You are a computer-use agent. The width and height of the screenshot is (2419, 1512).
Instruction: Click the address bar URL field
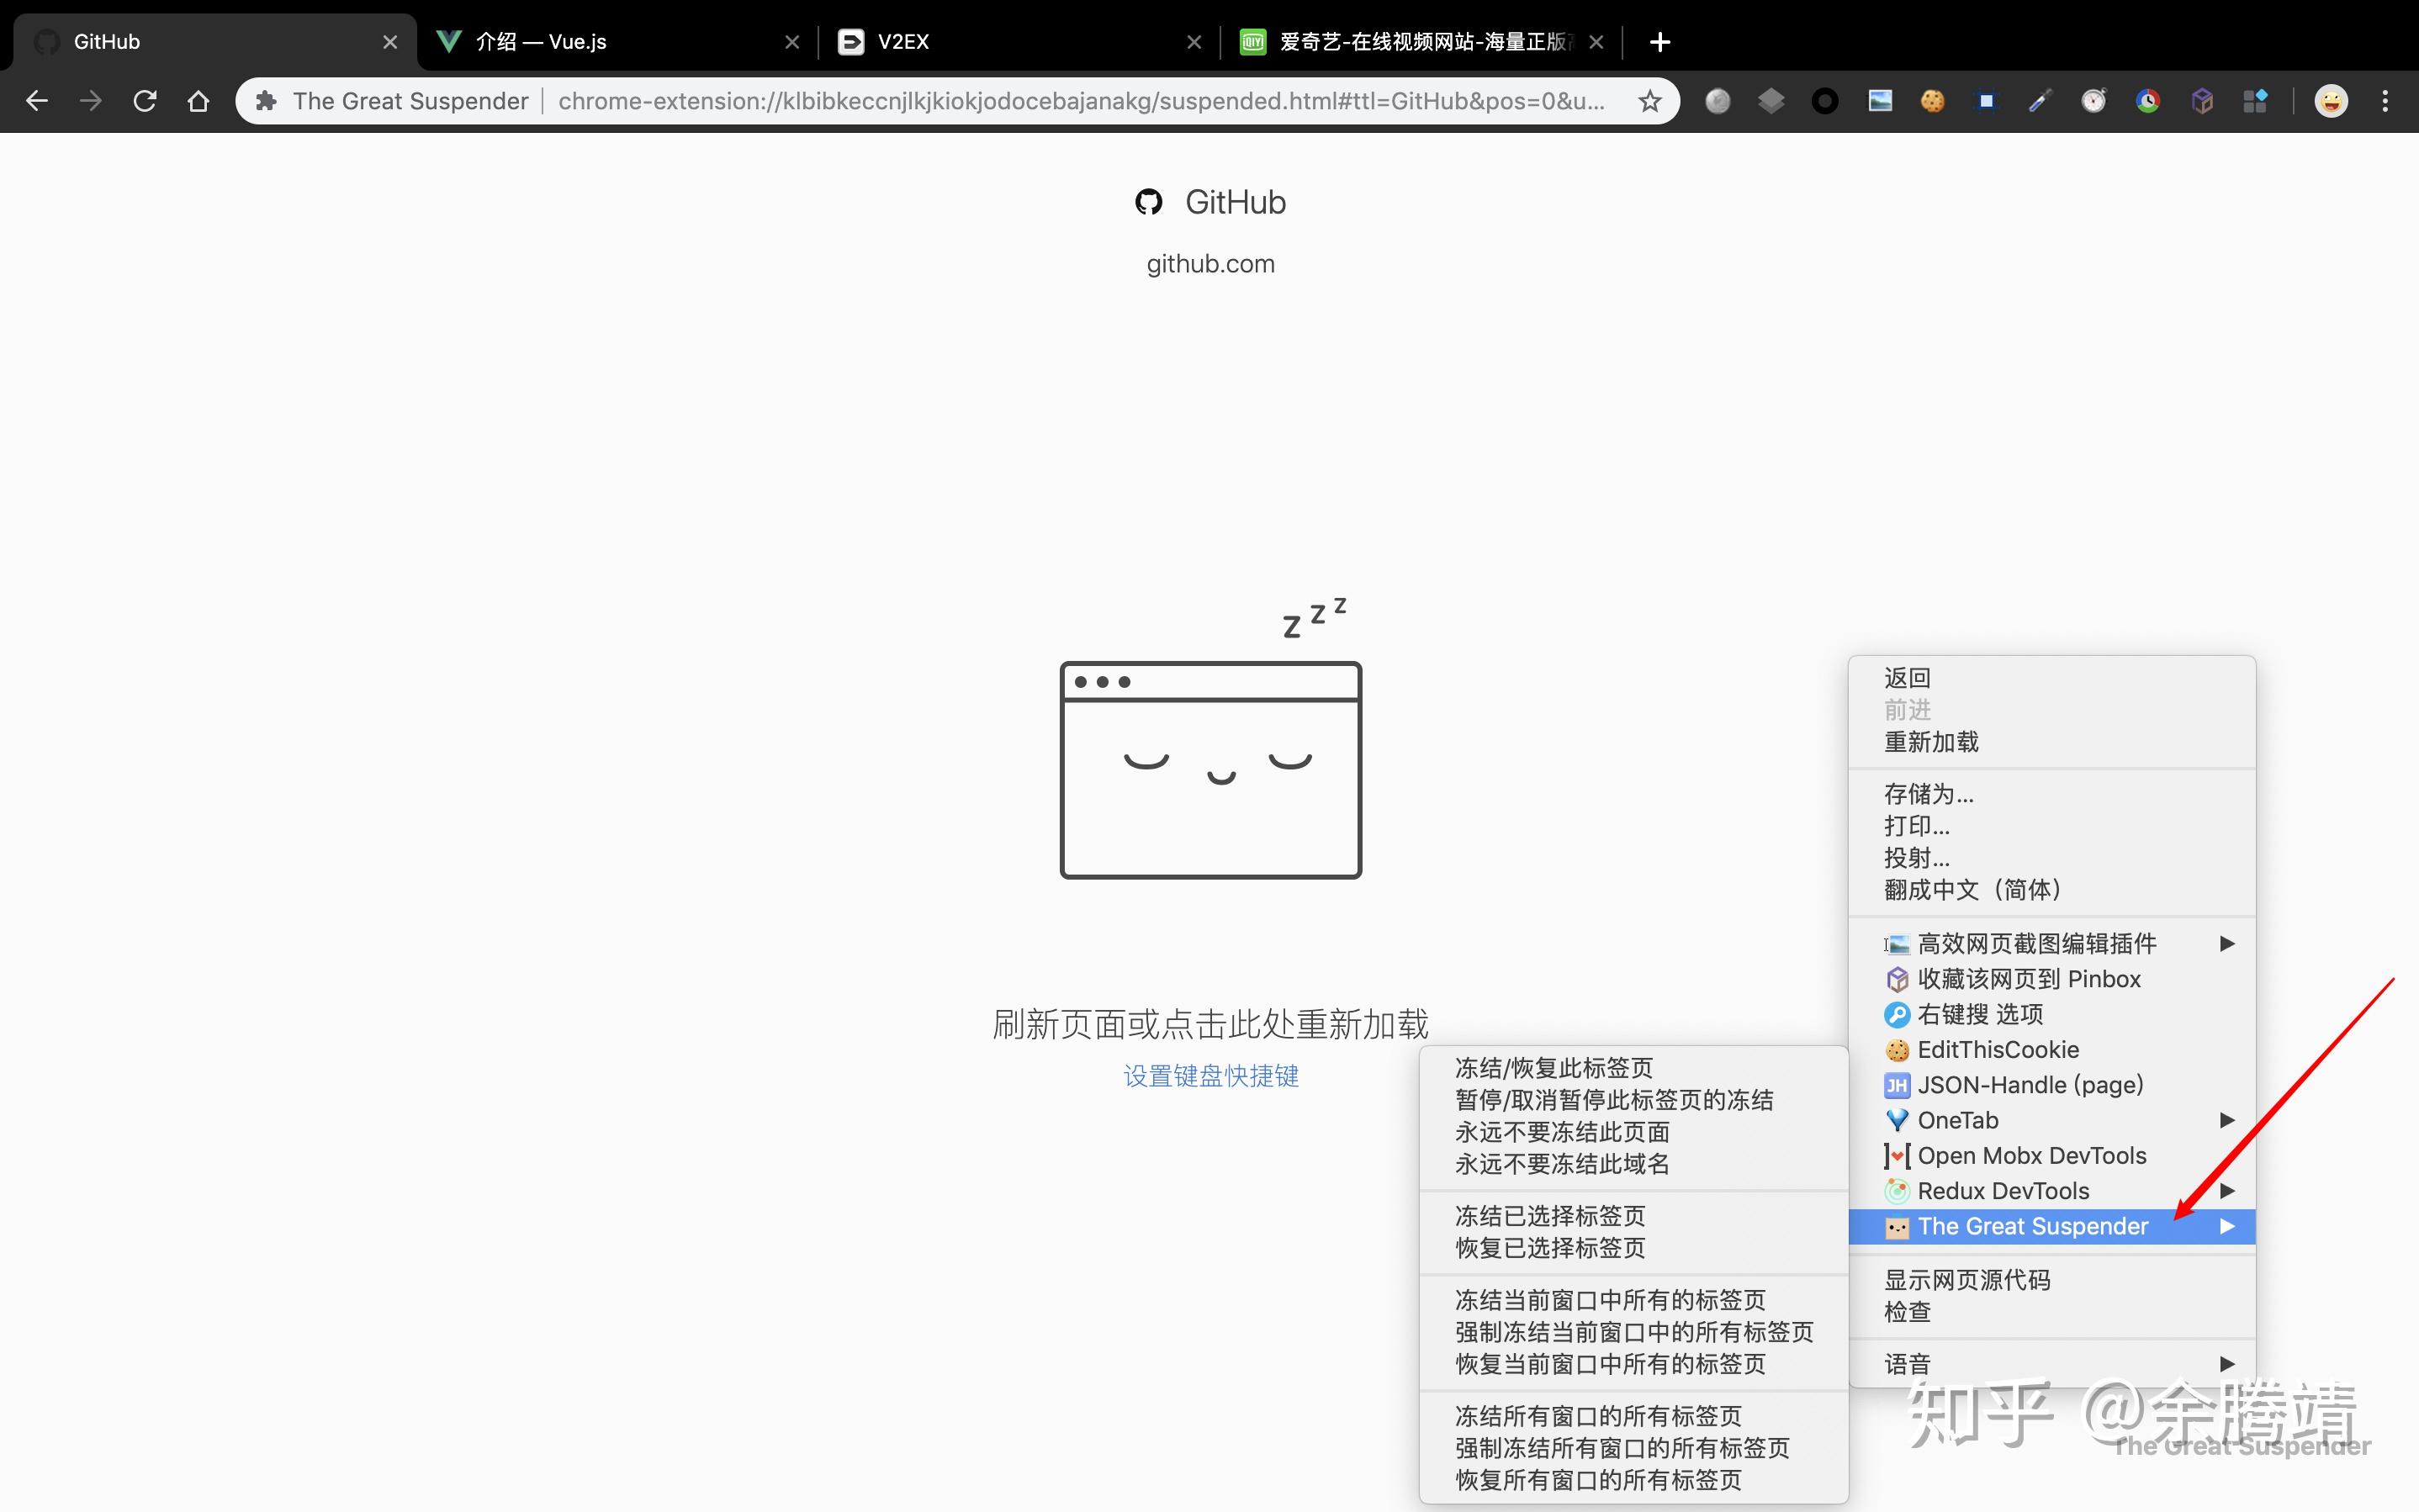pos(1080,101)
